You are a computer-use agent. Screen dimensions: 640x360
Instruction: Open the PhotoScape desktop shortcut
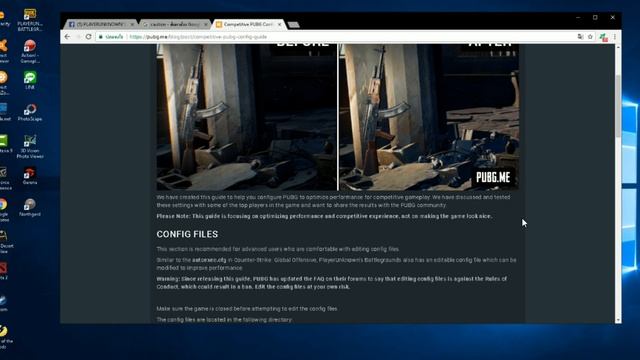pyautogui.click(x=30, y=112)
